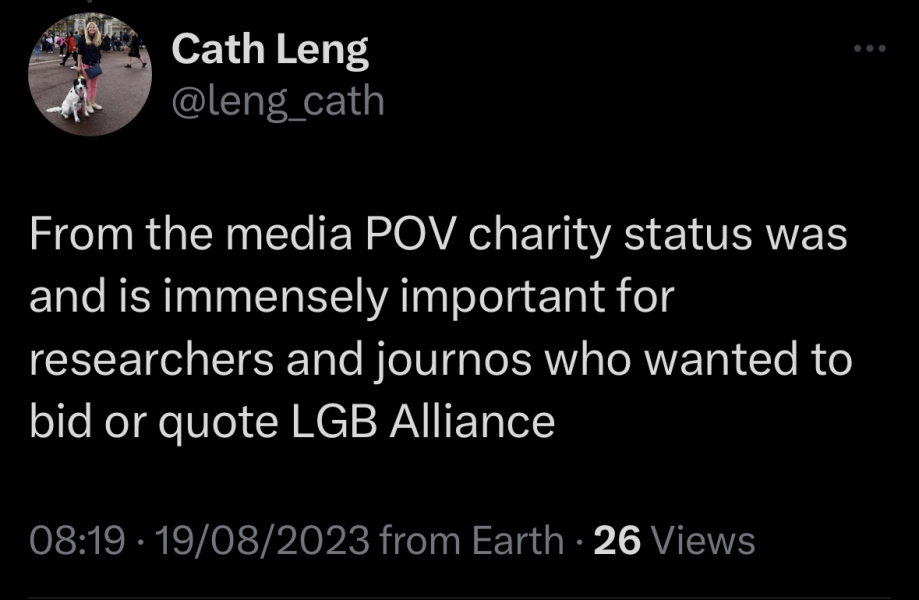Open the three-dot more options menu

[x=868, y=49]
